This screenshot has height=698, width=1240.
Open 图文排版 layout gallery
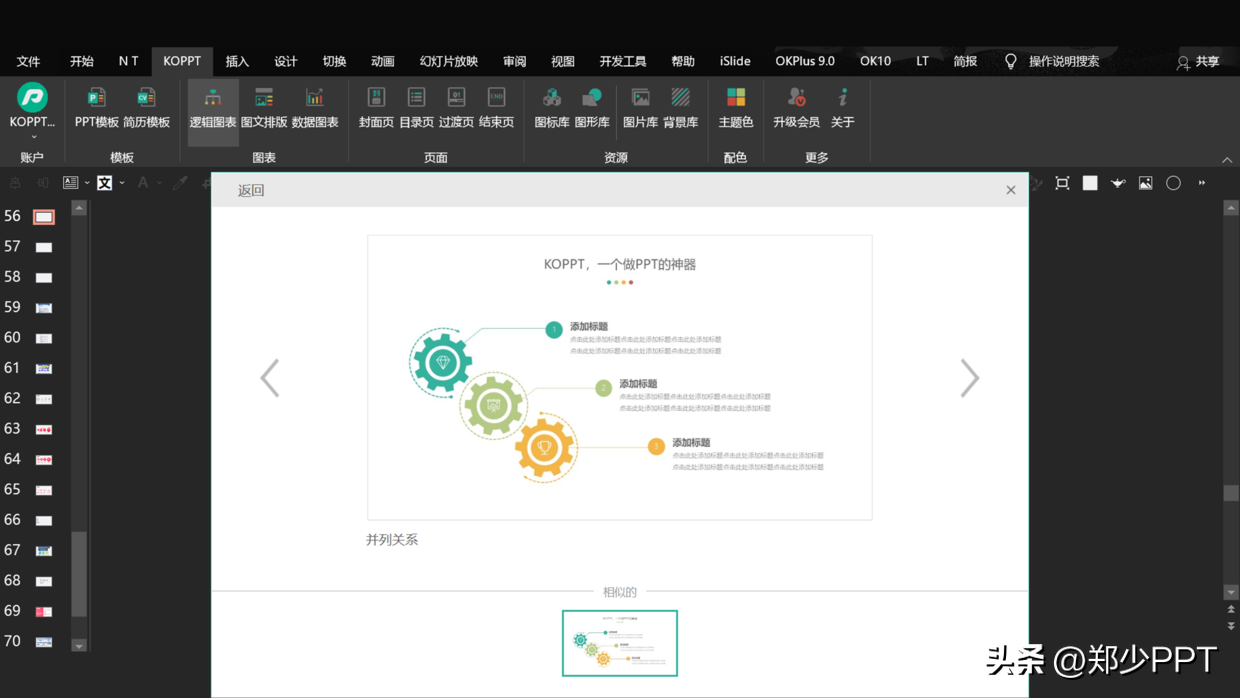pos(264,107)
